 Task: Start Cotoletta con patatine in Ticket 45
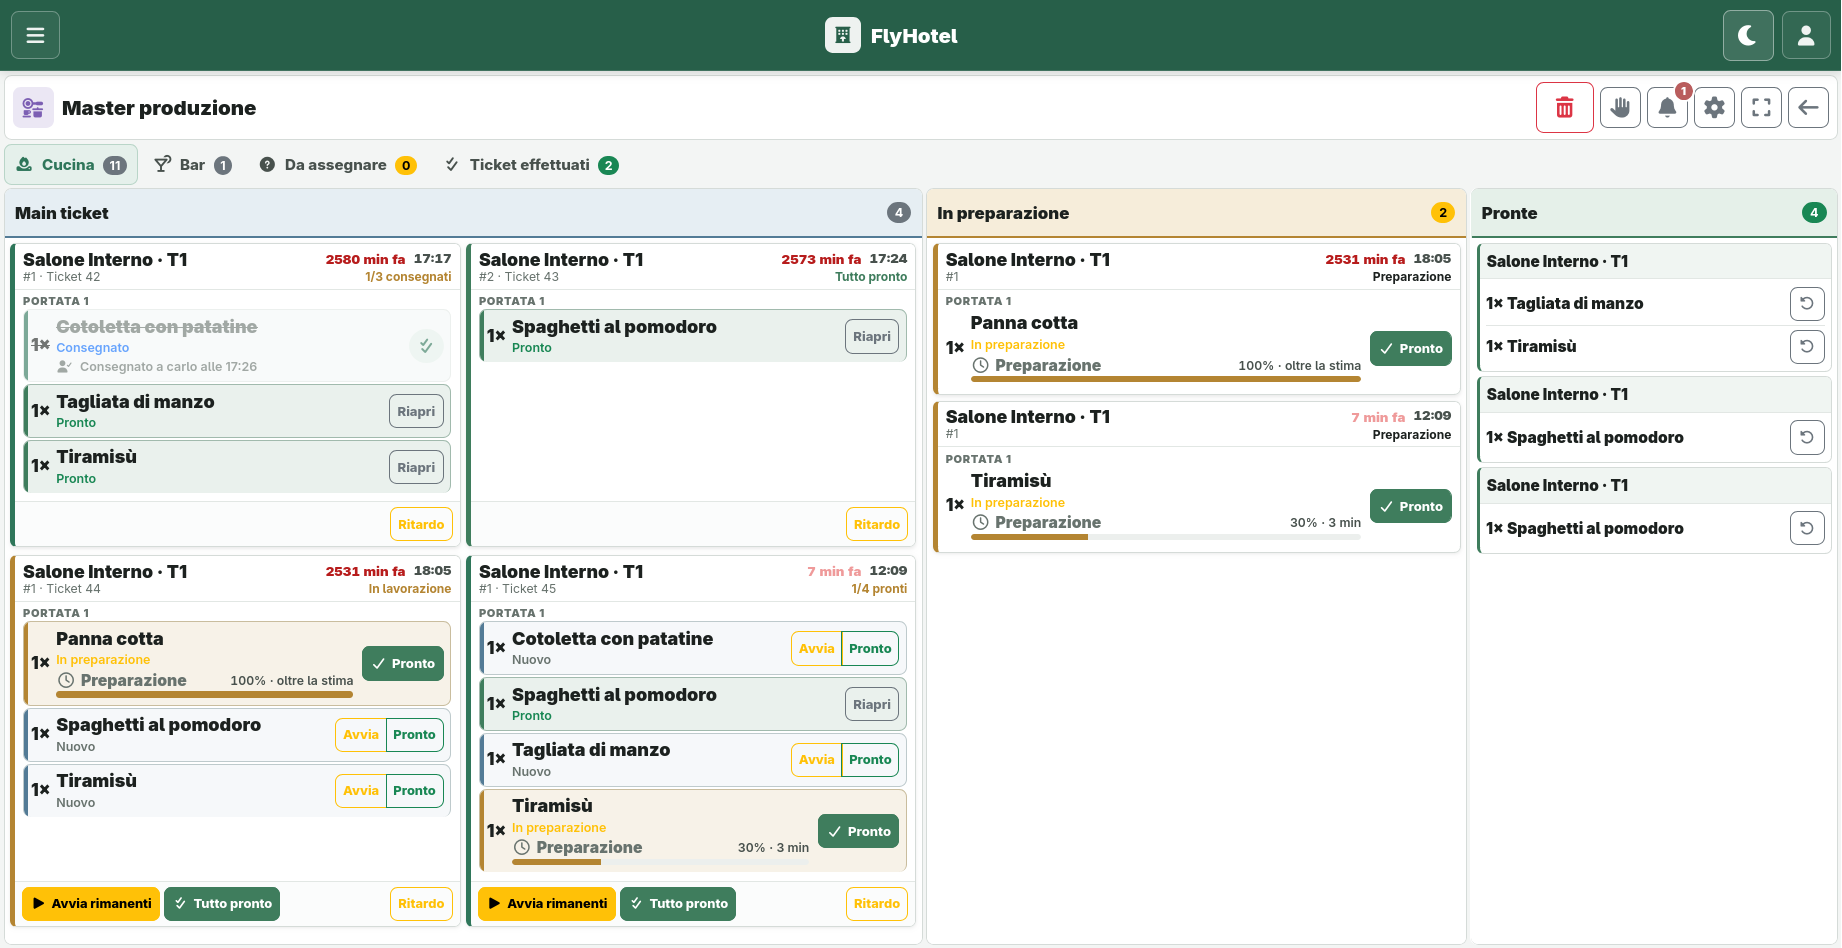[816, 648]
